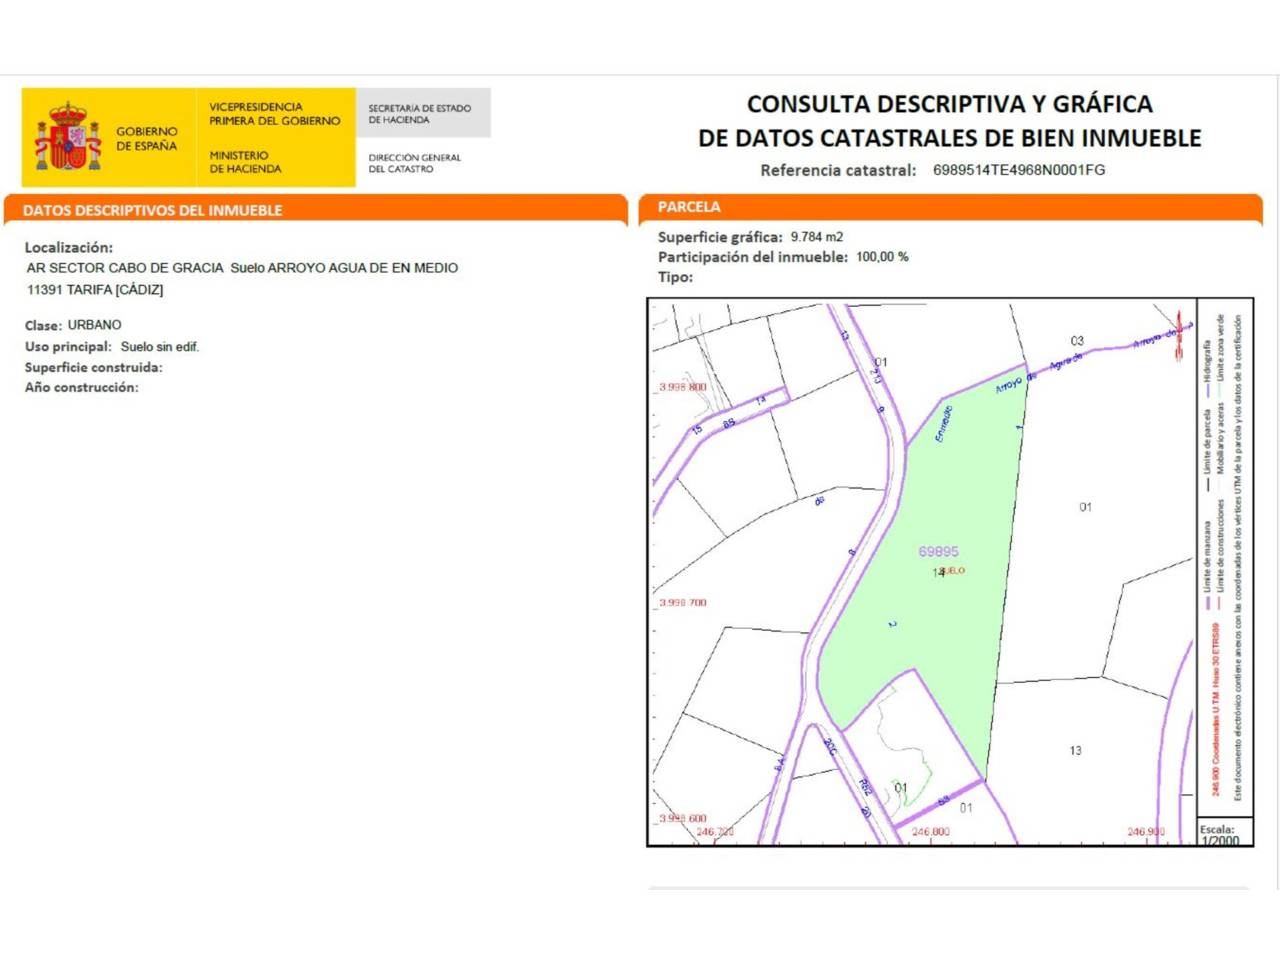Click the 'Ministerio de Hacienda' label
This screenshot has width=1280, height=960.
[245, 162]
